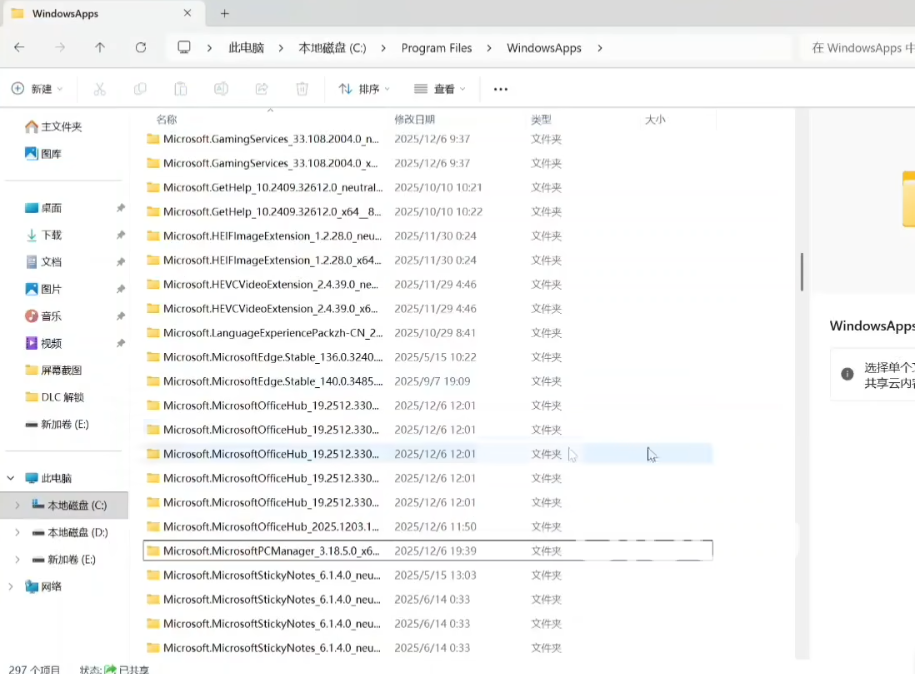Image resolution: width=915 pixels, height=674 pixels.
Task: Go up one folder level with the up arrow
Action: click(100, 47)
